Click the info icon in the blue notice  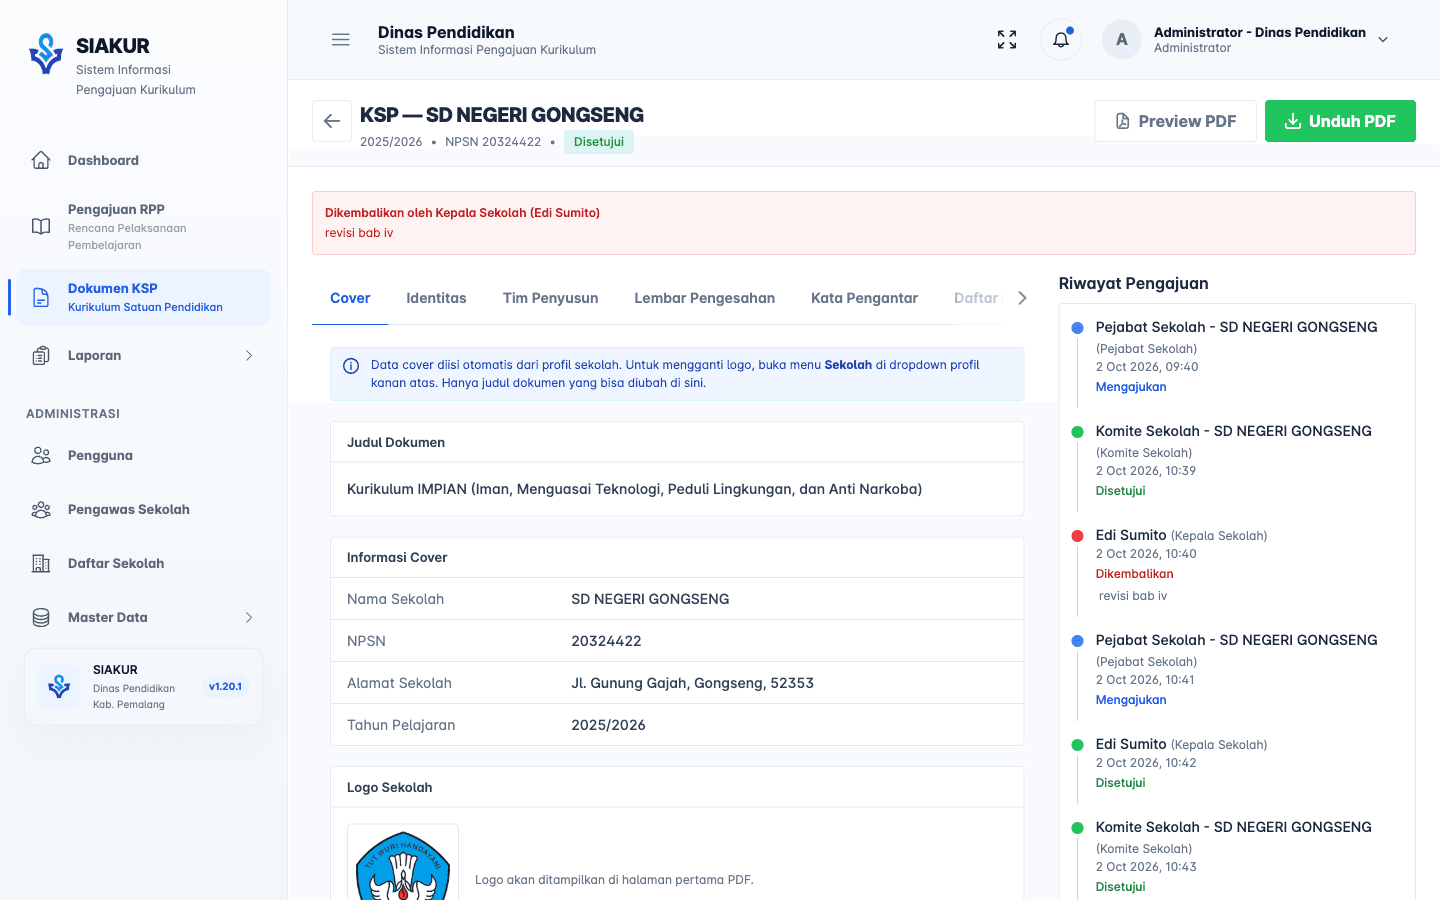[x=351, y=366]
